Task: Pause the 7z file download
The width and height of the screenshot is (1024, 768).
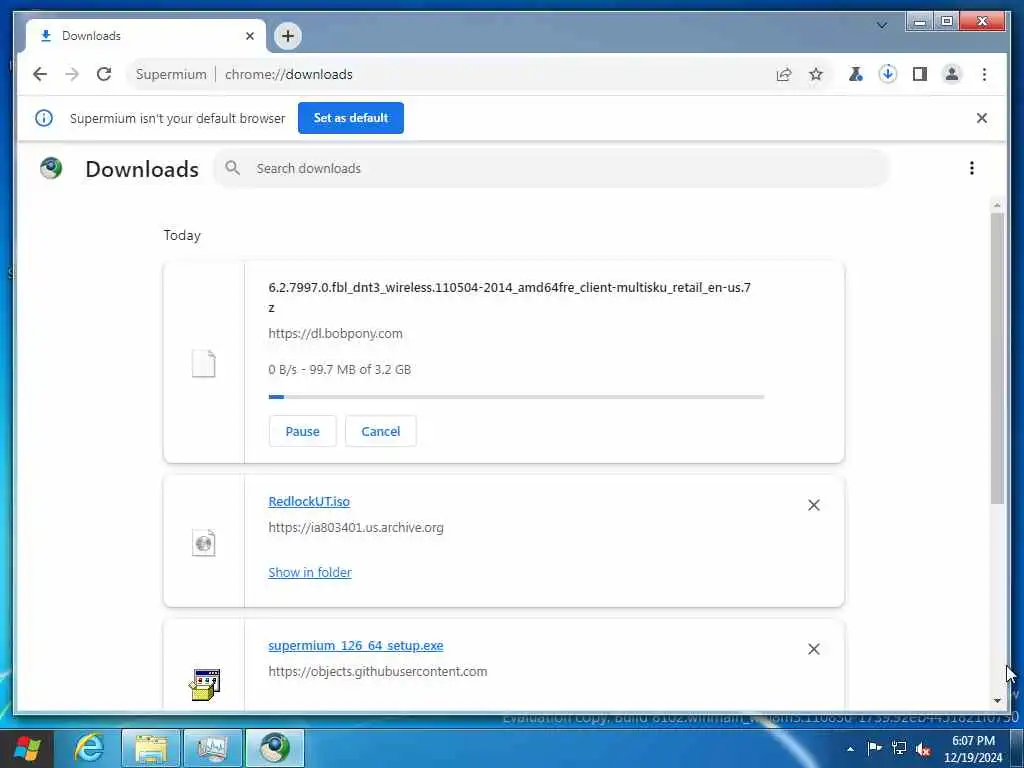Action: [302, 431]
